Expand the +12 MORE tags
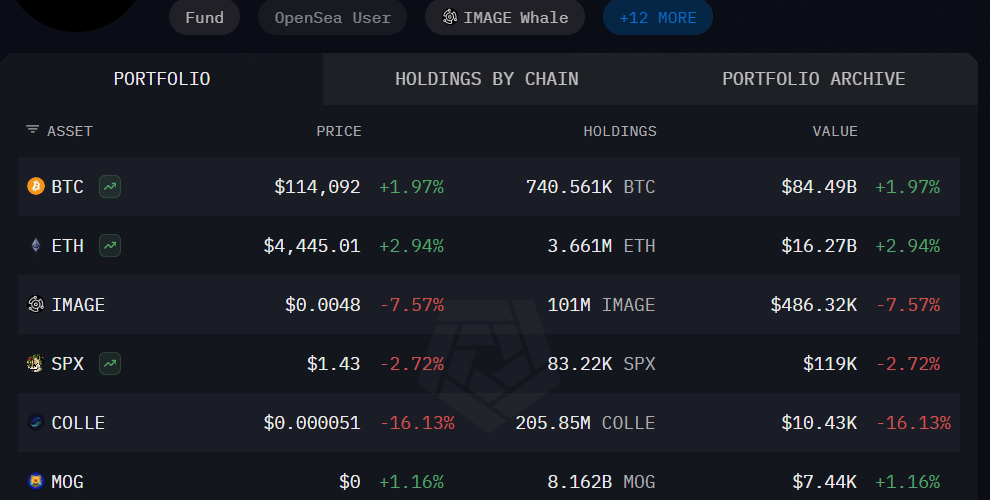Viewport: 990px width, 500px height. (x=657, y=18)
